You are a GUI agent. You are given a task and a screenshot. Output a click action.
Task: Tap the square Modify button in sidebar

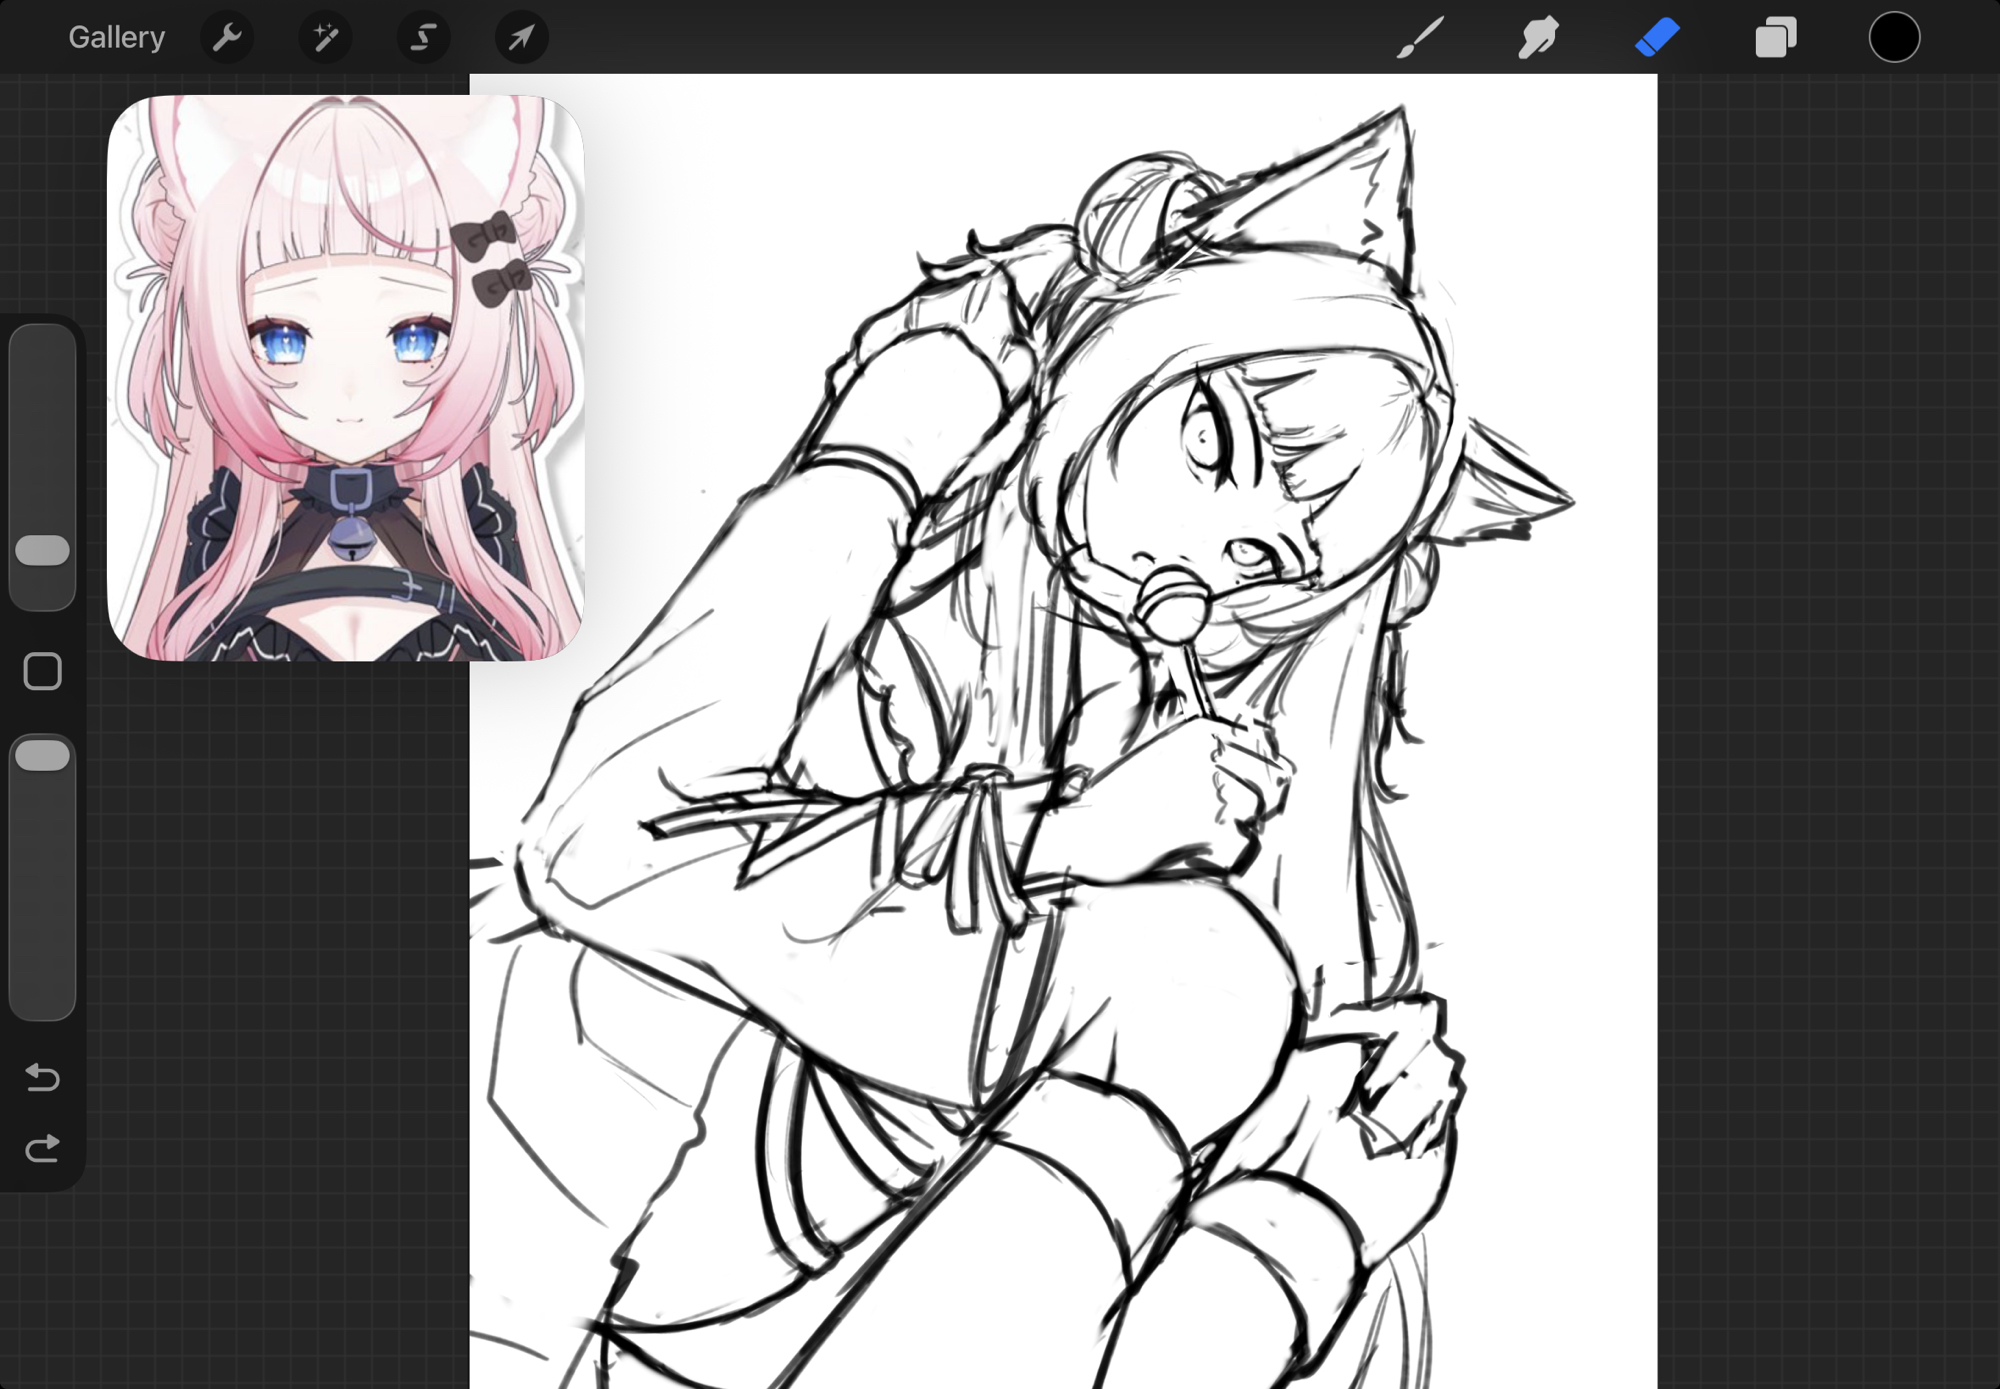pos(43,671)
